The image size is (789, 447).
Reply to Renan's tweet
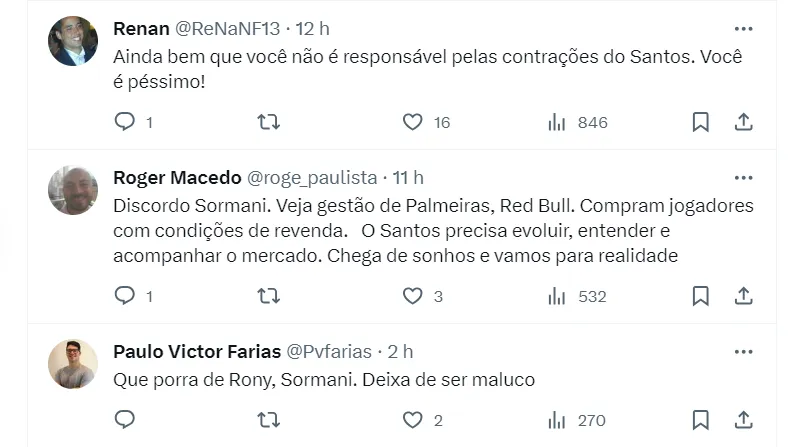(x=125, y=122)
